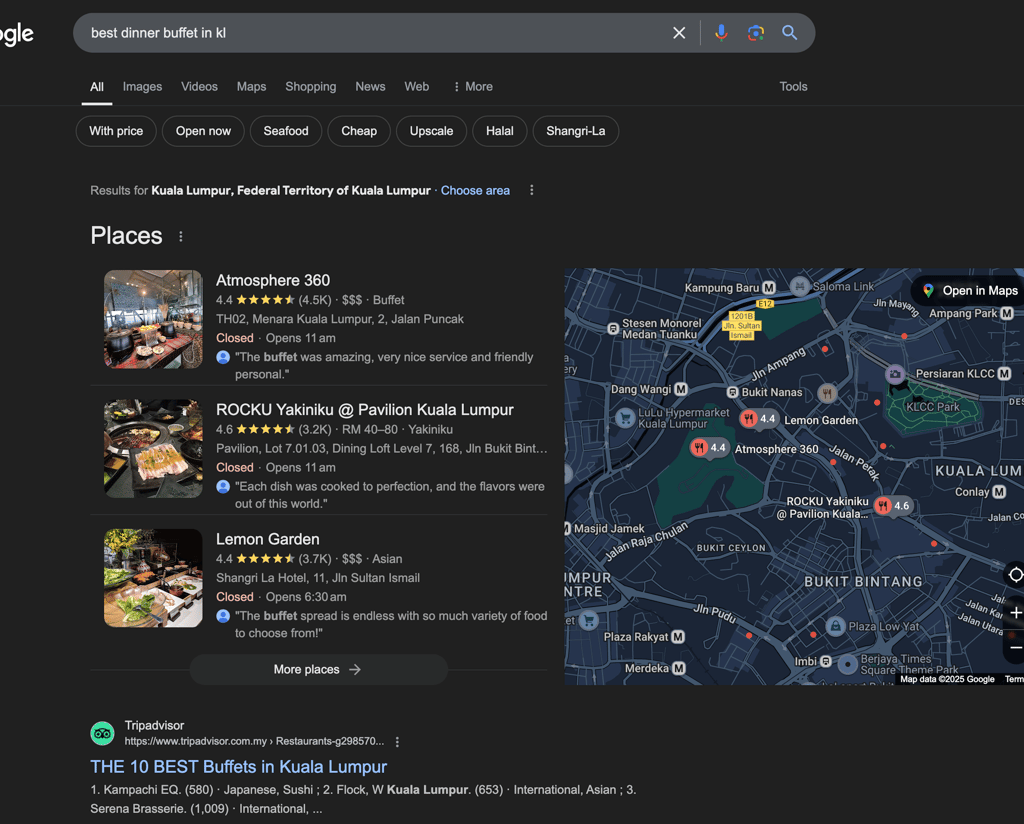Click Merdeka station label on map
This screenshot has height=824, width=1024.
click(647, 668)
